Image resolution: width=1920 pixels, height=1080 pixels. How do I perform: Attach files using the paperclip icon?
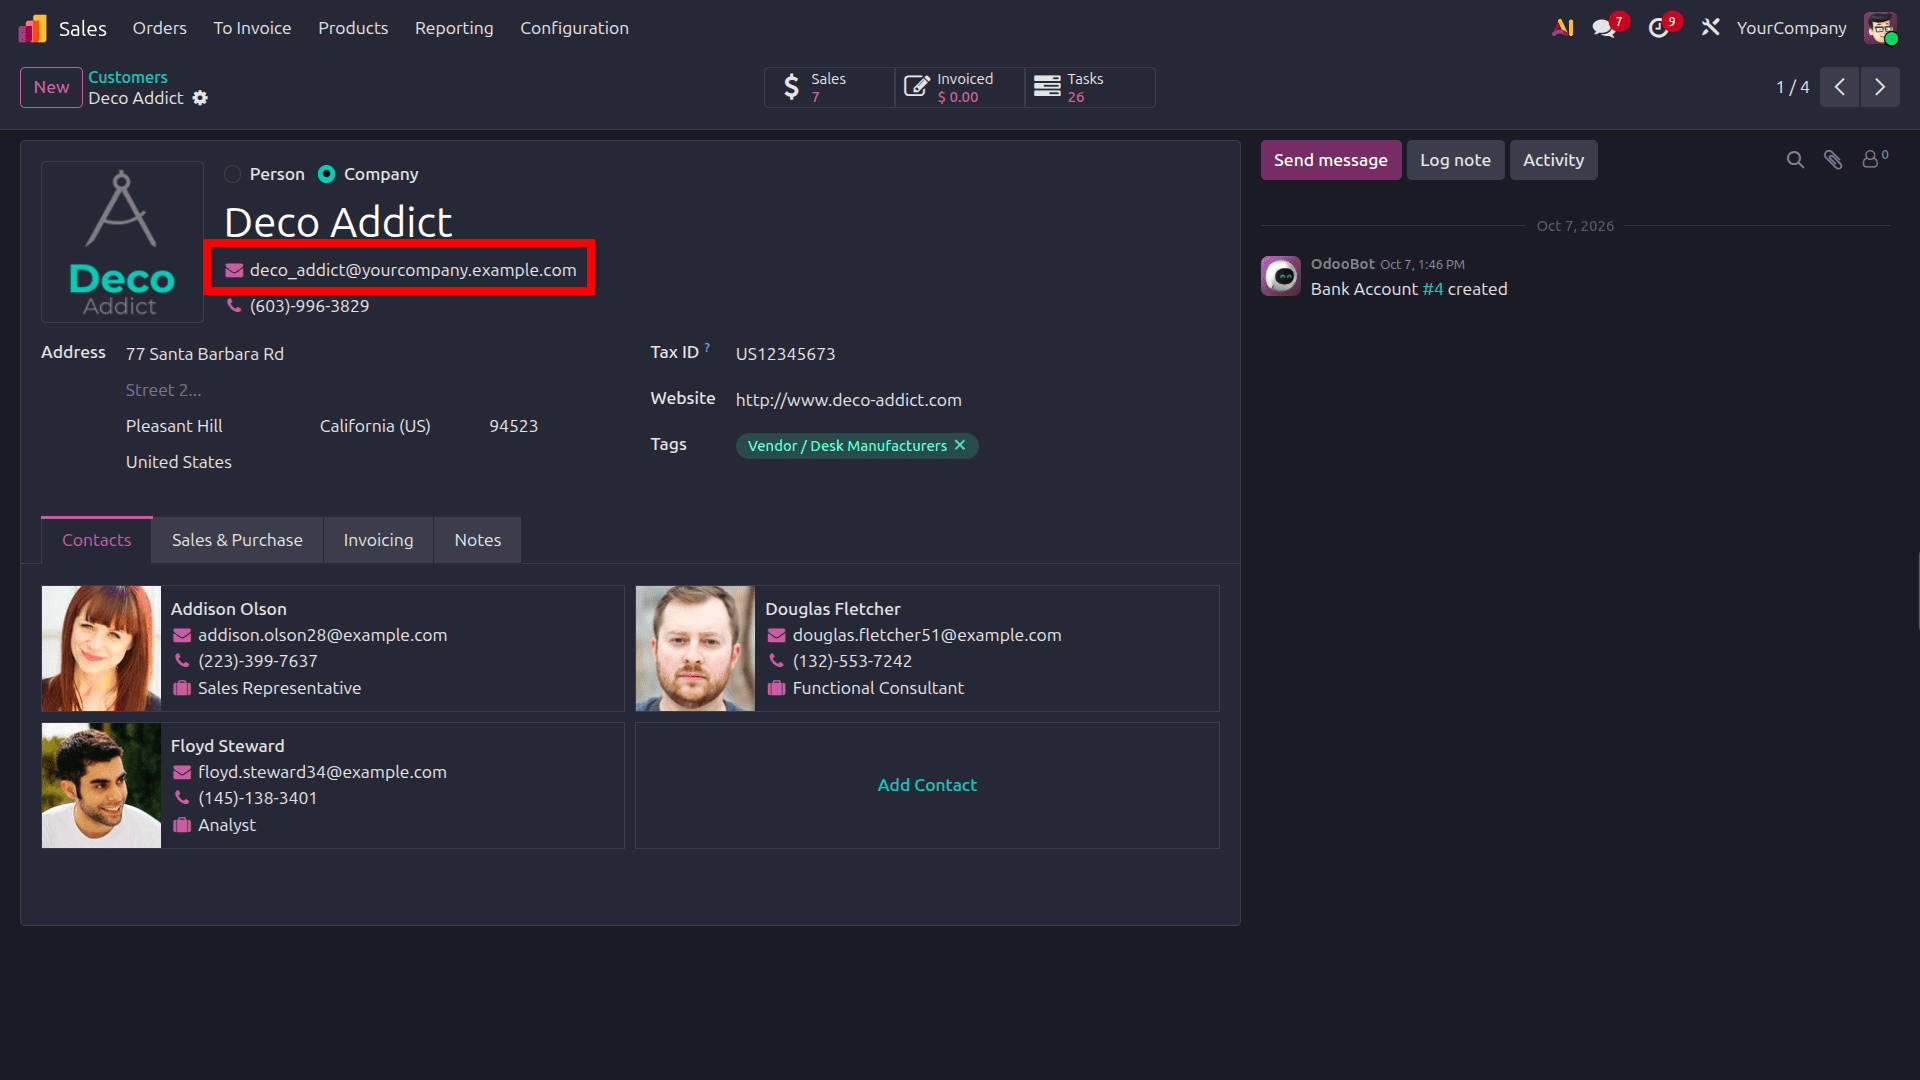click(1833, 160)
